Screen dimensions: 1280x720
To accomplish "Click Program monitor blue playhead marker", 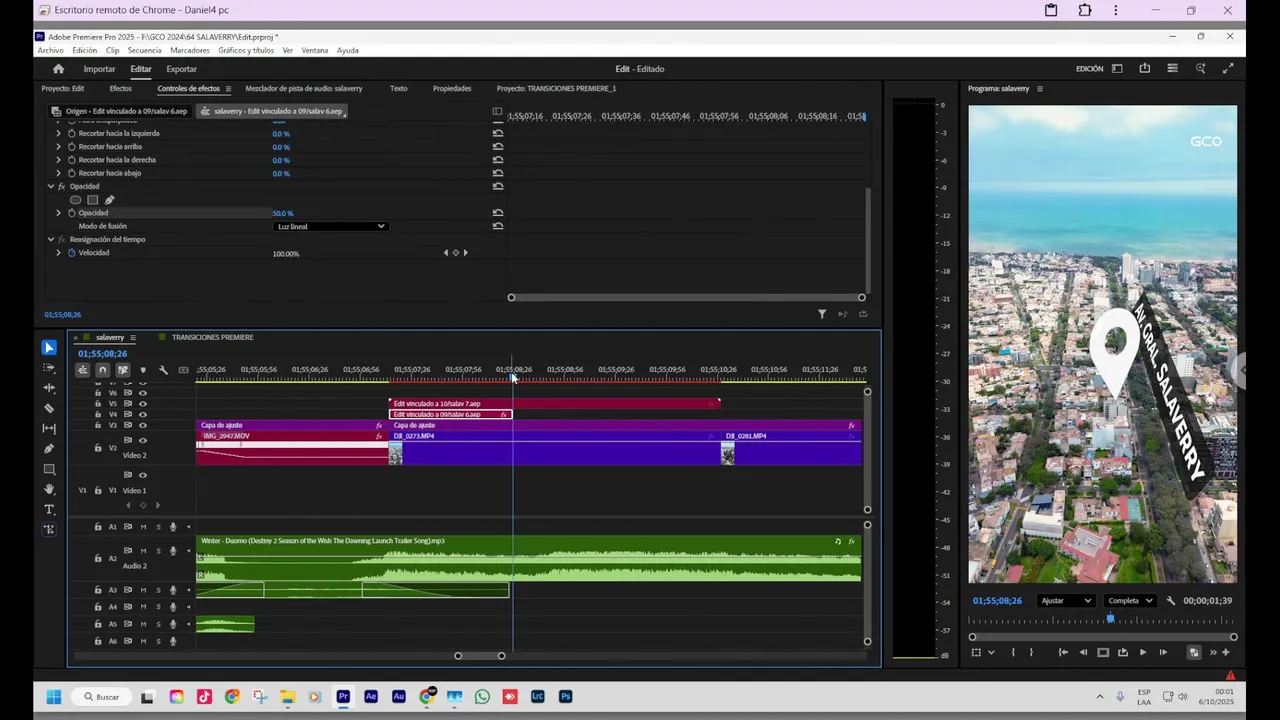I will pyautogui.click(x=1110, y=619).
